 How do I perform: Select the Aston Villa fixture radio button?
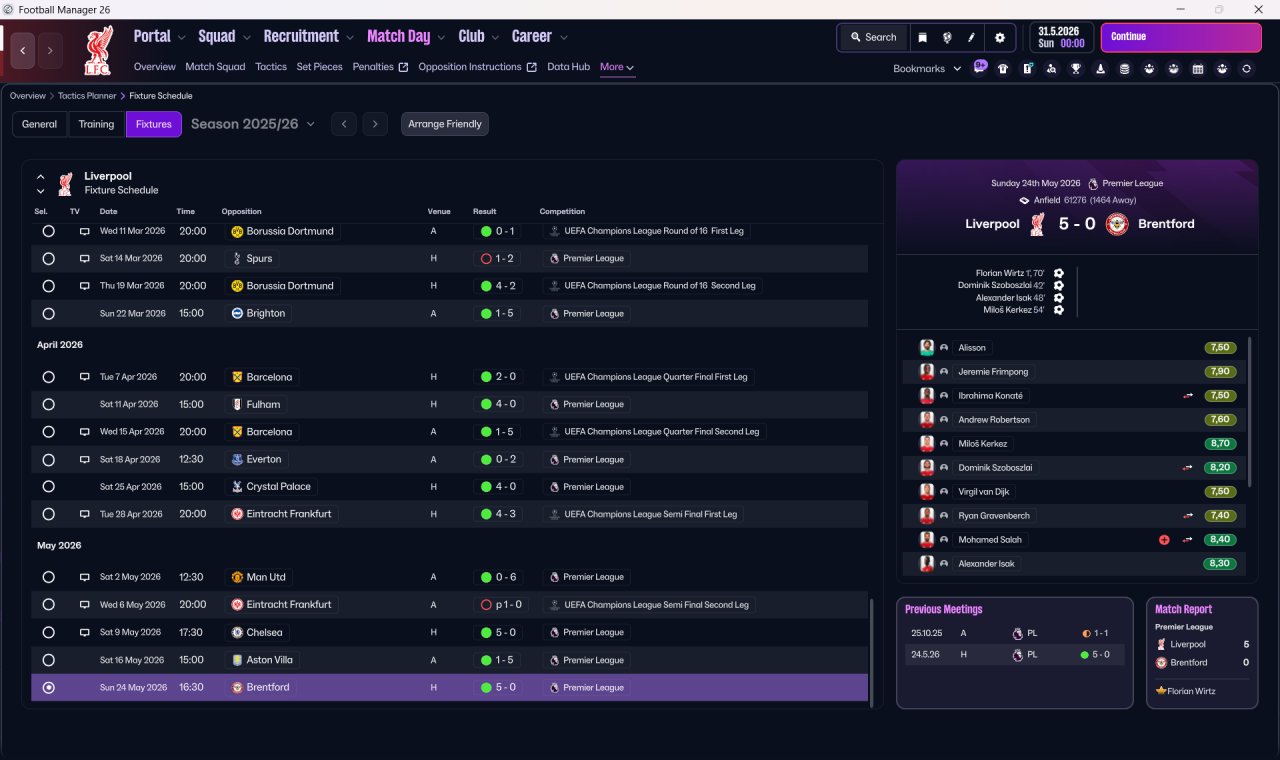click(x=48, y=660)
